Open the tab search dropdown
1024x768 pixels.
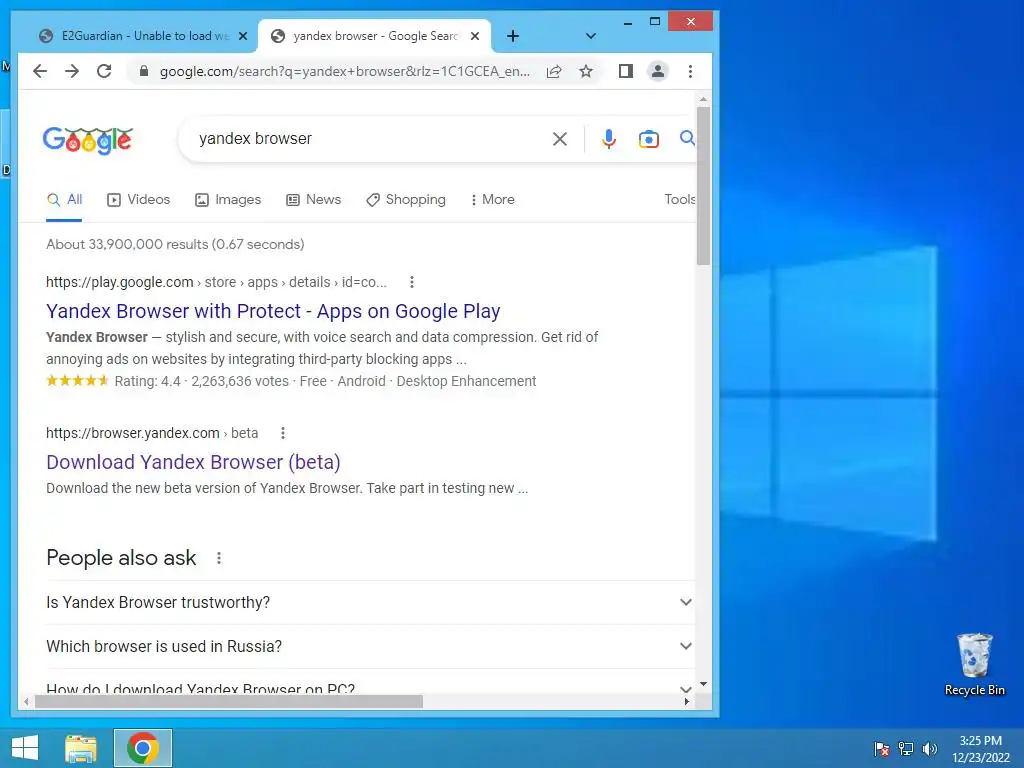(590, 36)
